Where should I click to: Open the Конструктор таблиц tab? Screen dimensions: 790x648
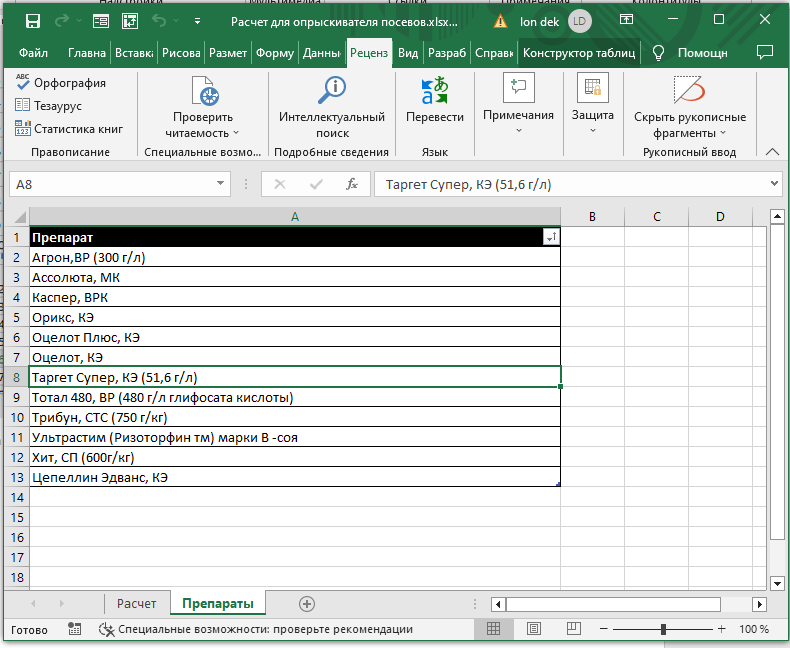coord(579,53)
